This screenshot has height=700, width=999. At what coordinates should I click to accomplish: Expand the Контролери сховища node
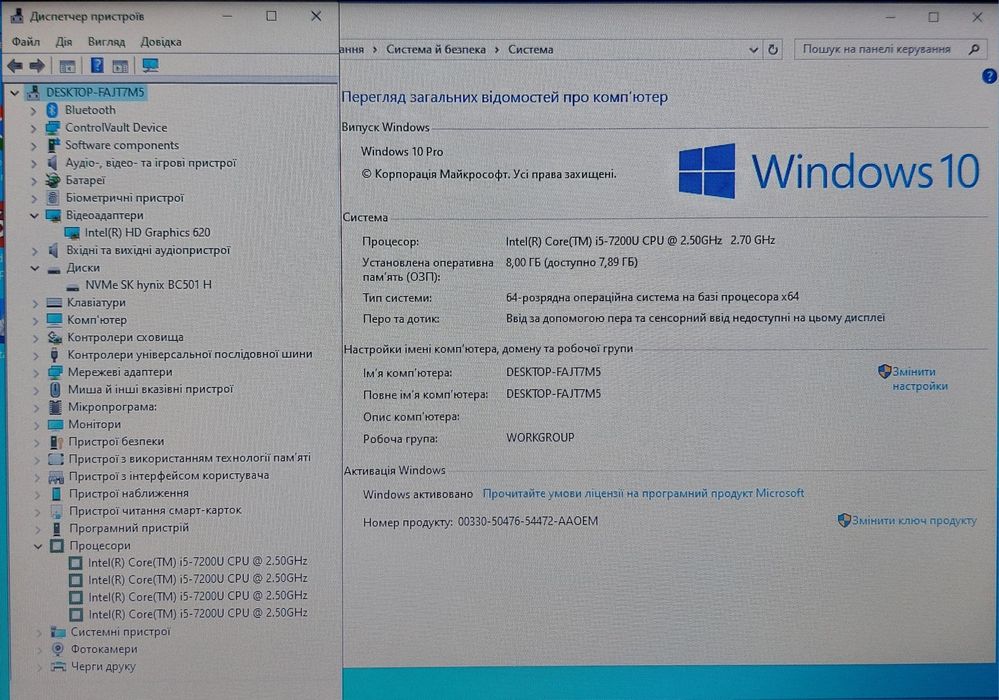(x=36, y=338)
